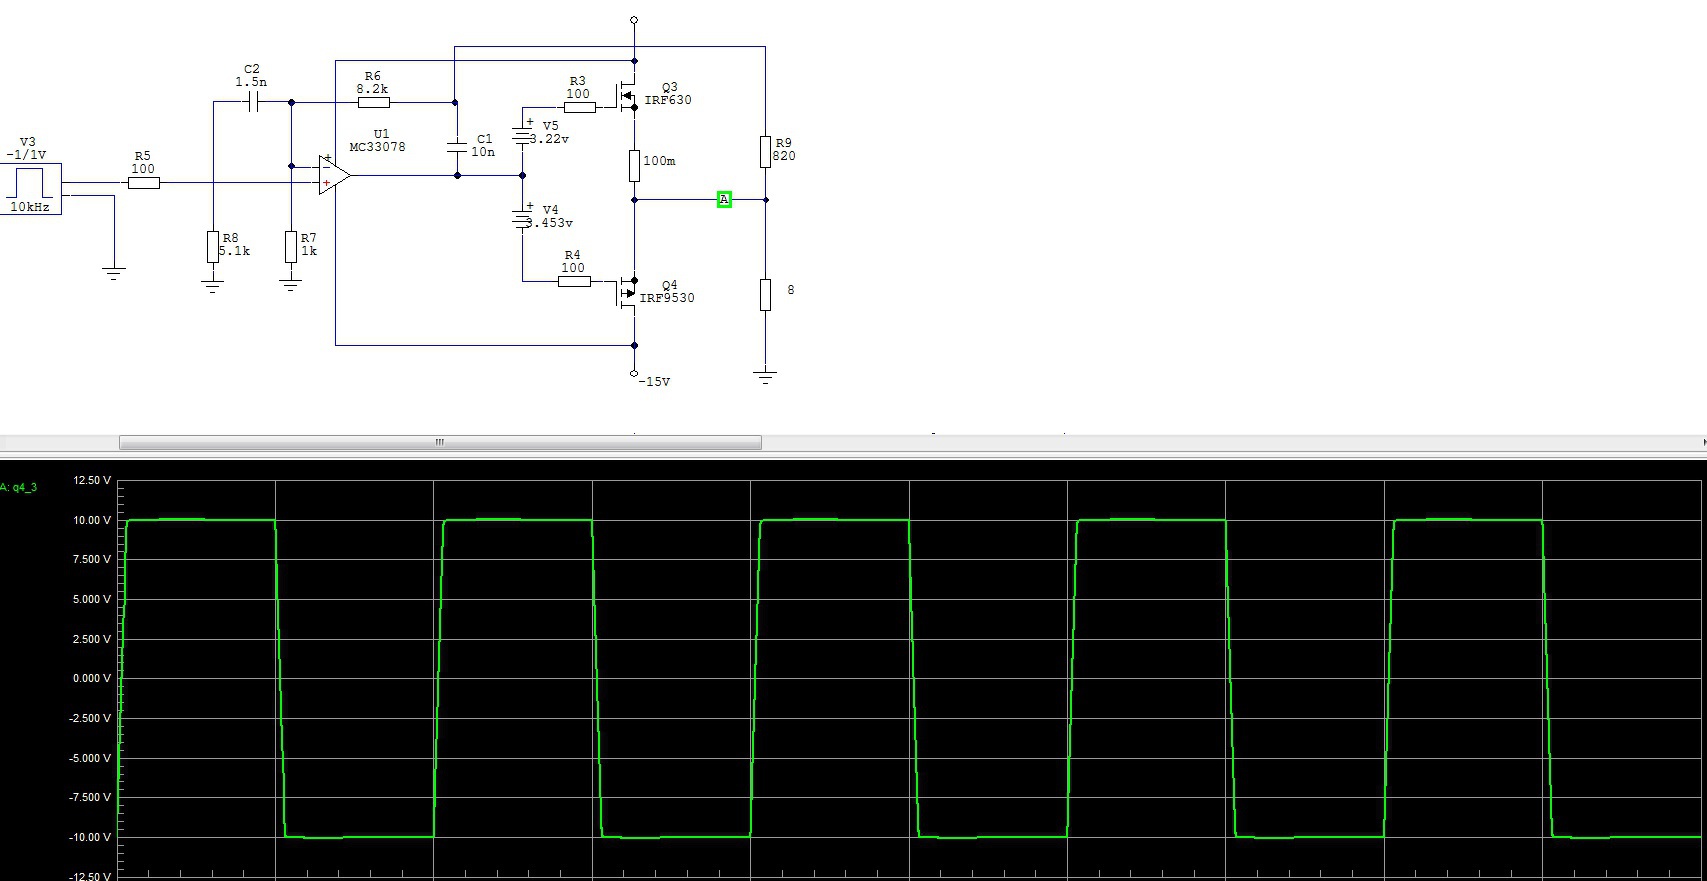Click the "-2.500 V" axis label
The height and width of the screenshot is (881, 1707).
pos(90,718)
